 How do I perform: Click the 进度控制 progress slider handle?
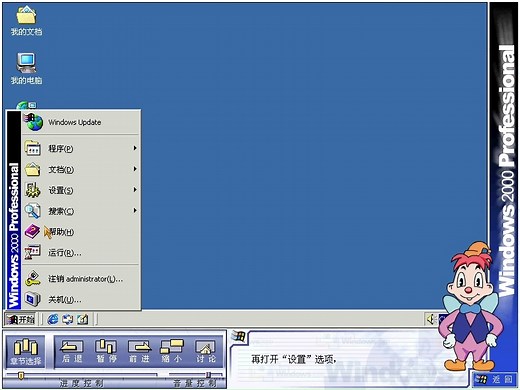point(21,376)
